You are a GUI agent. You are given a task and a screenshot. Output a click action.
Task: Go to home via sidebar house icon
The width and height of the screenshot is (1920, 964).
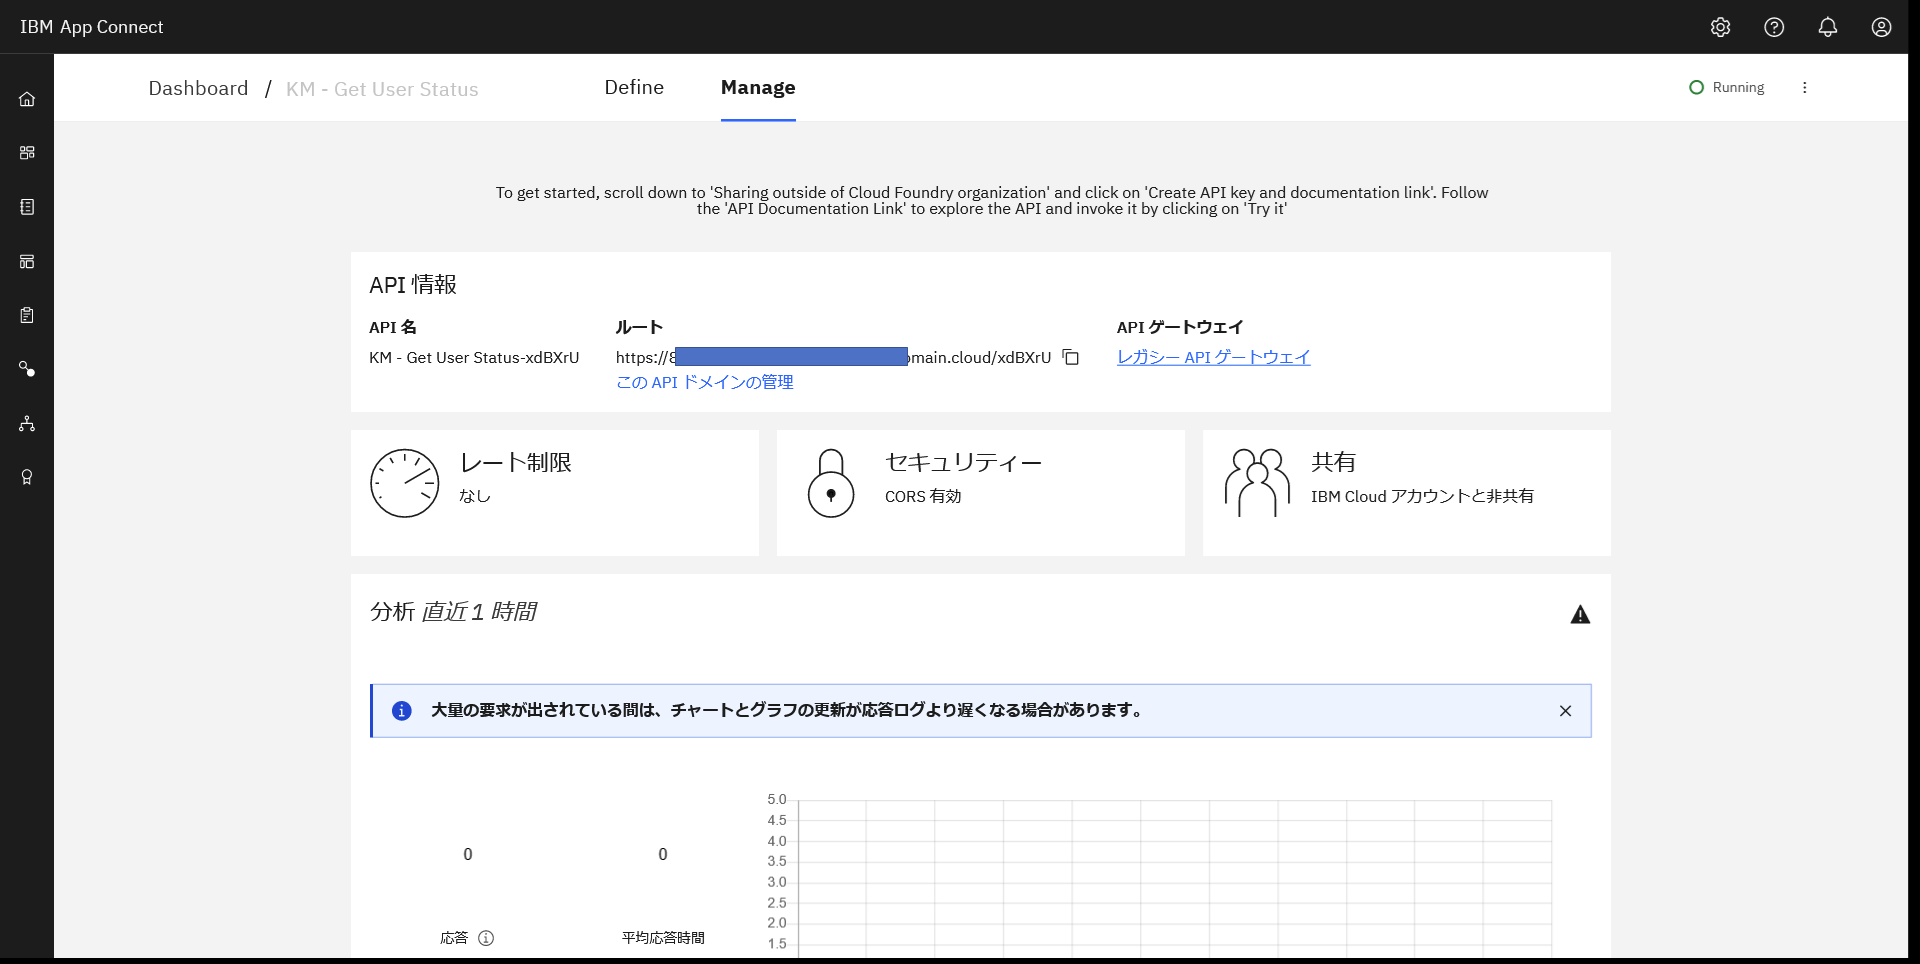(x=27, y=99)
